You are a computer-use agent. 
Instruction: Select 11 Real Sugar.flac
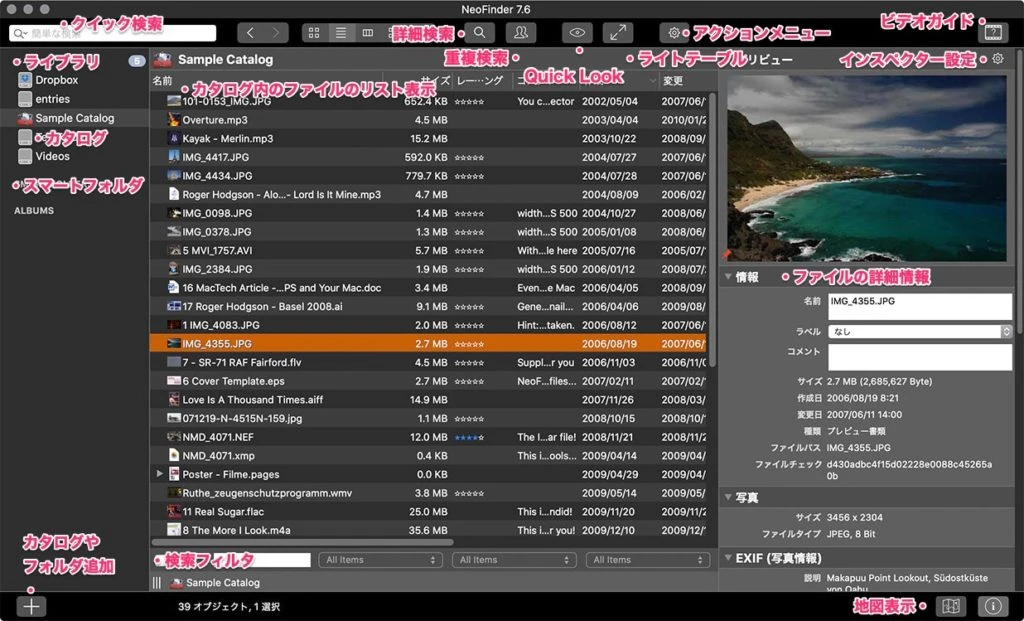(x=428, y=511)
